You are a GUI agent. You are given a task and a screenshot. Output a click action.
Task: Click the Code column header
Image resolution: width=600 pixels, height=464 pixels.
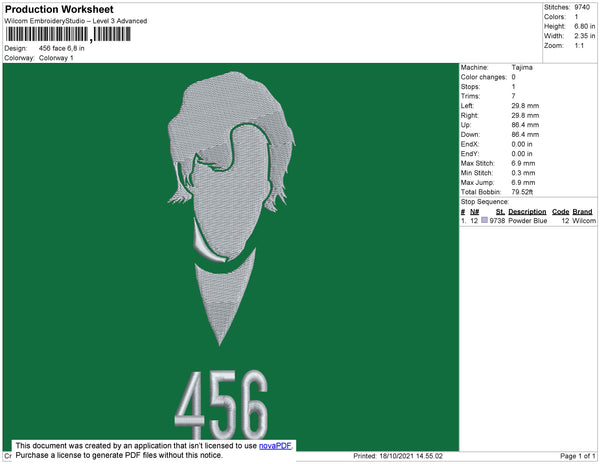(x=560, y=212)
